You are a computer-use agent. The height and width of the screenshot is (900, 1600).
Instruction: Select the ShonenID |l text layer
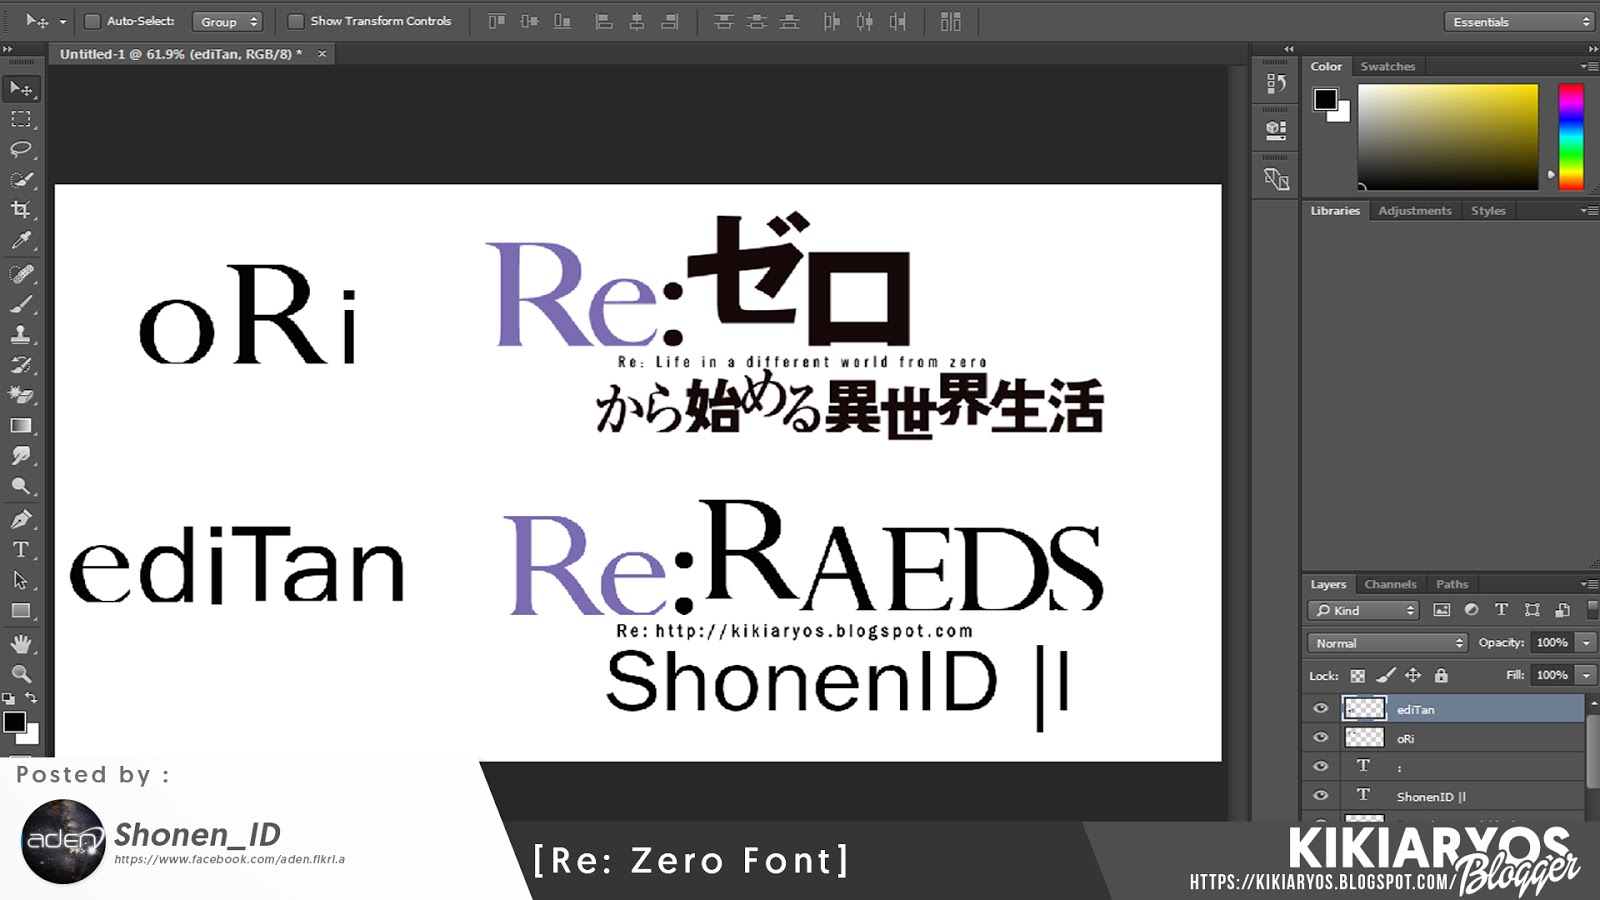pos(1430,795)
